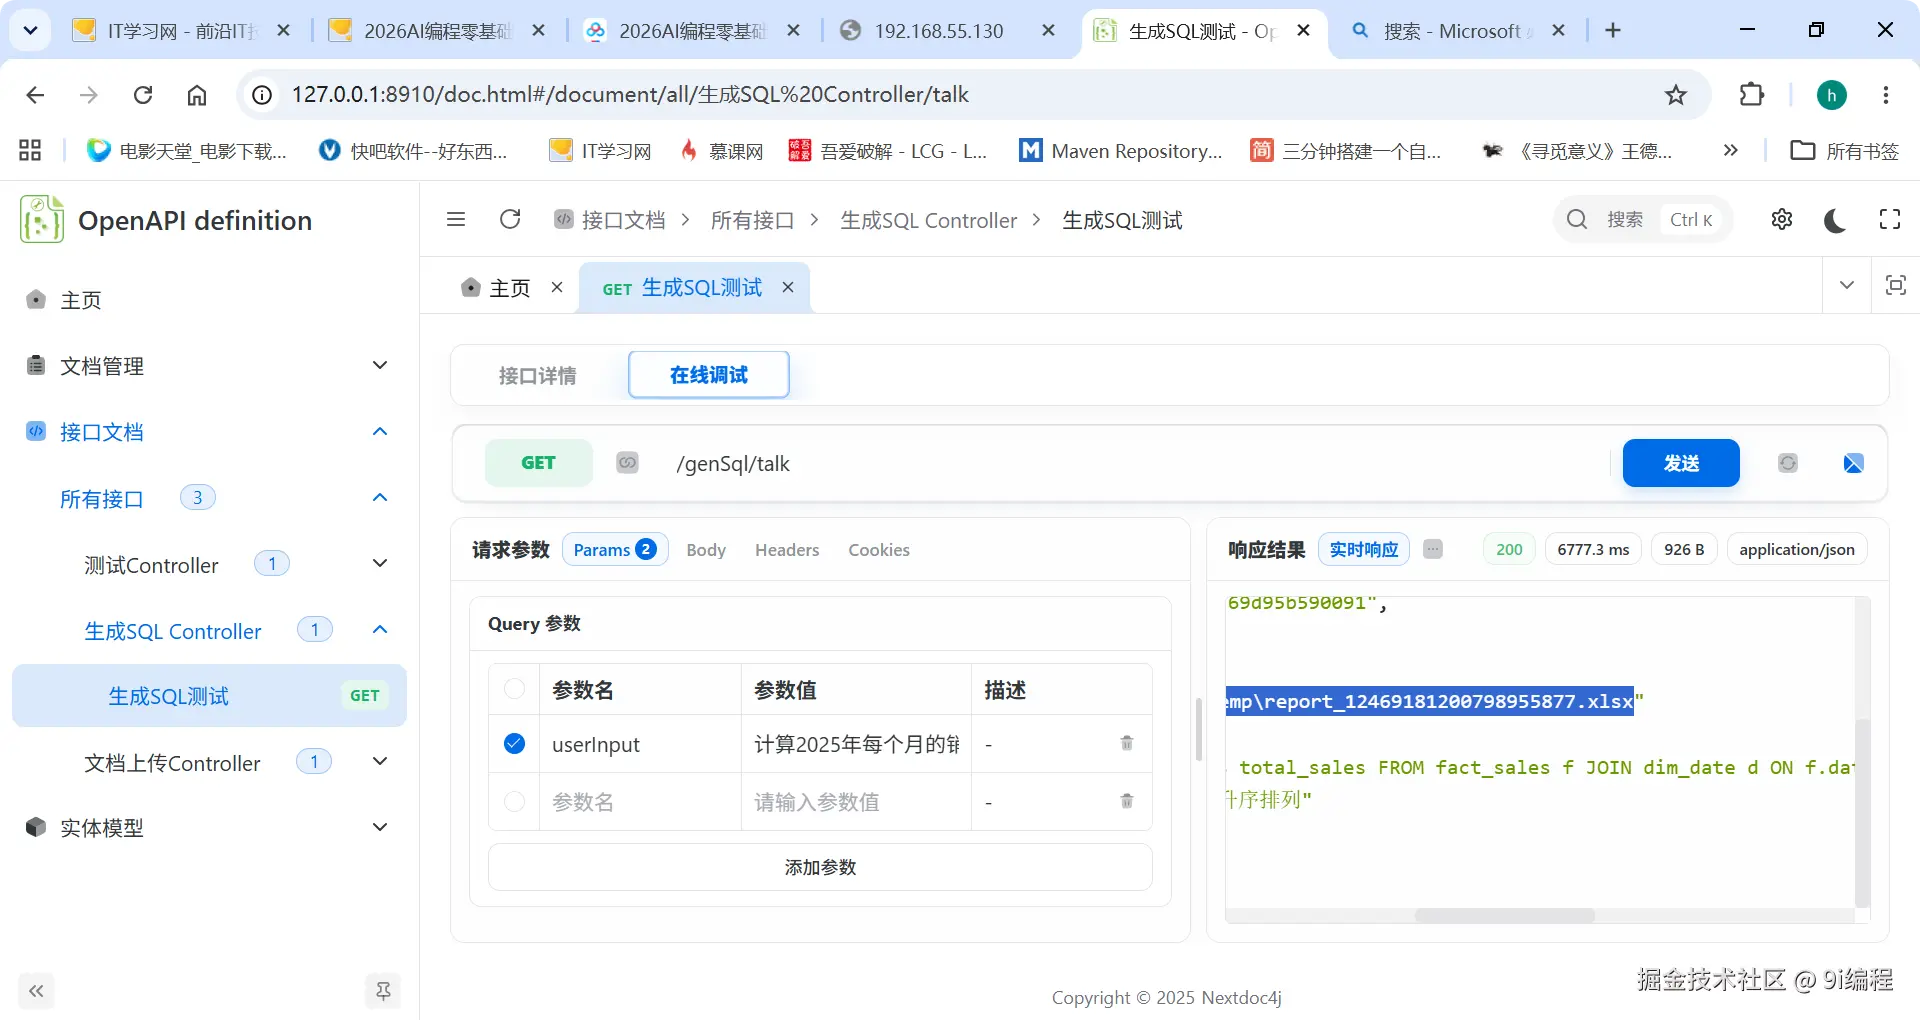Viewport: 1920px width, 1020px height.
Task: Close the 主页 document tab
Action: click(557, 287)
